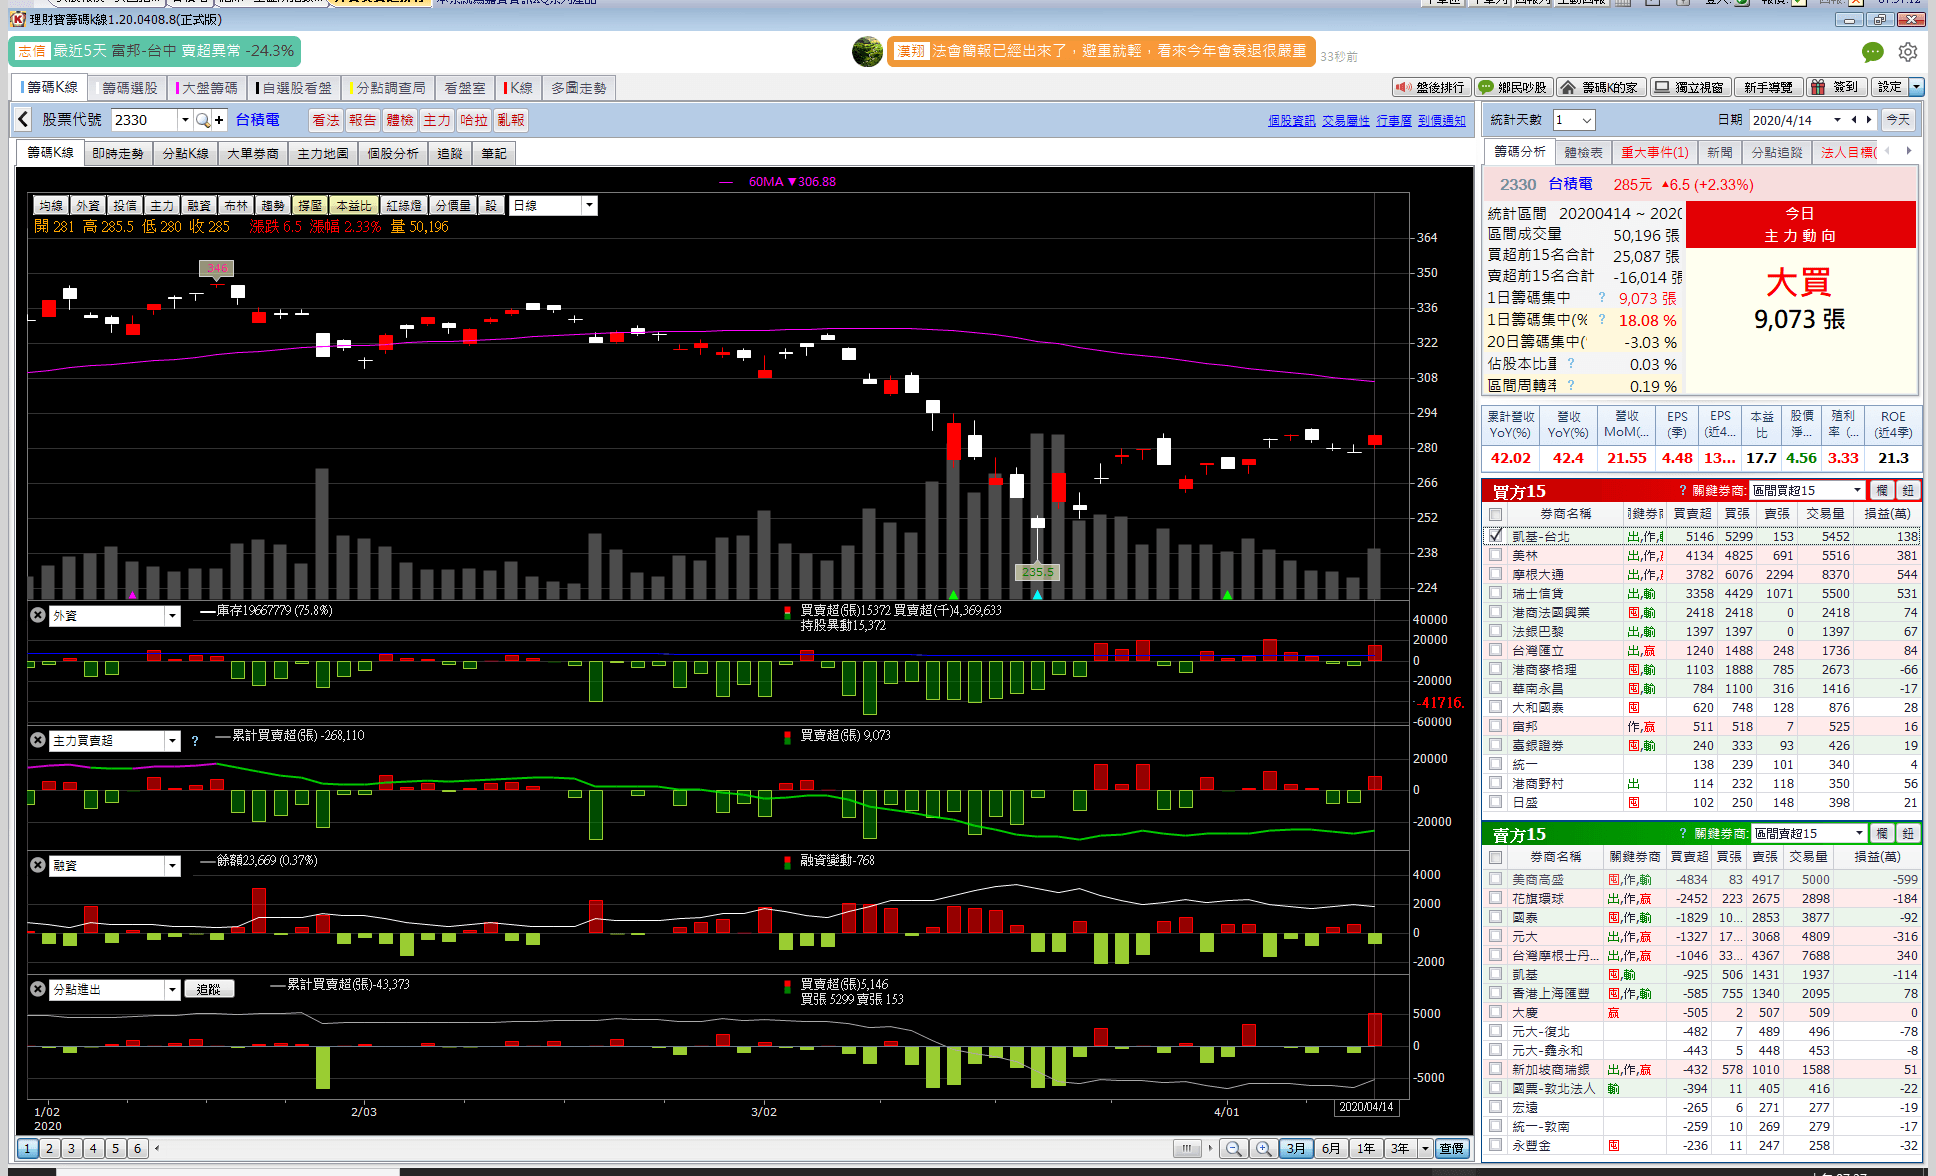Click the 賣方15 help question mark
This screenshot has width=1936, height=1176.
1683,834
